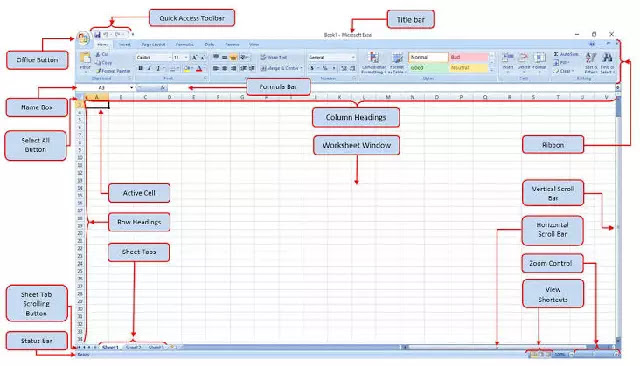
Task: Apply the Normal cell style
Action: pos(428,57)
